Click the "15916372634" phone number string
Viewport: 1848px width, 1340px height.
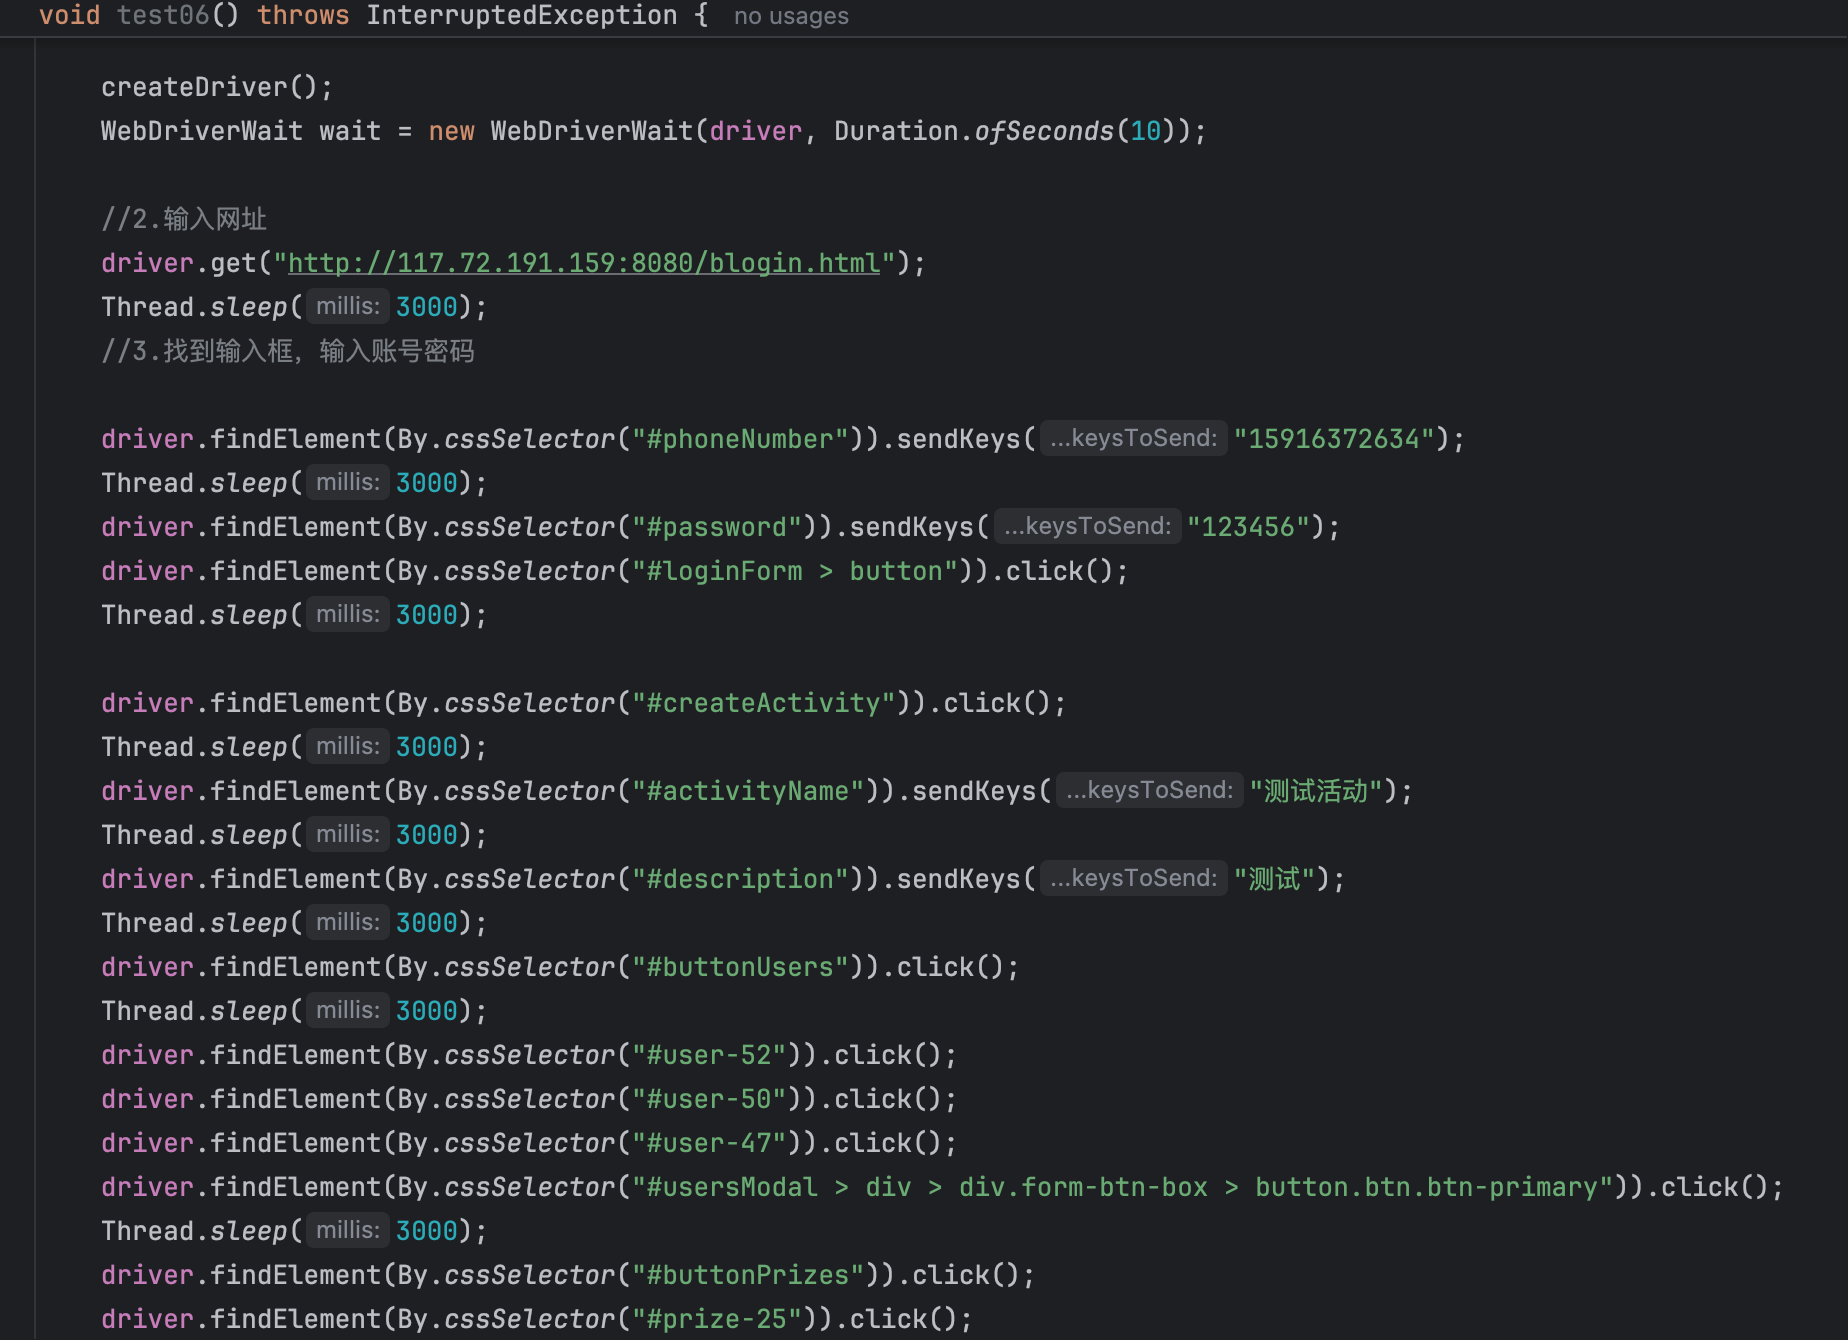point(1334,439)
